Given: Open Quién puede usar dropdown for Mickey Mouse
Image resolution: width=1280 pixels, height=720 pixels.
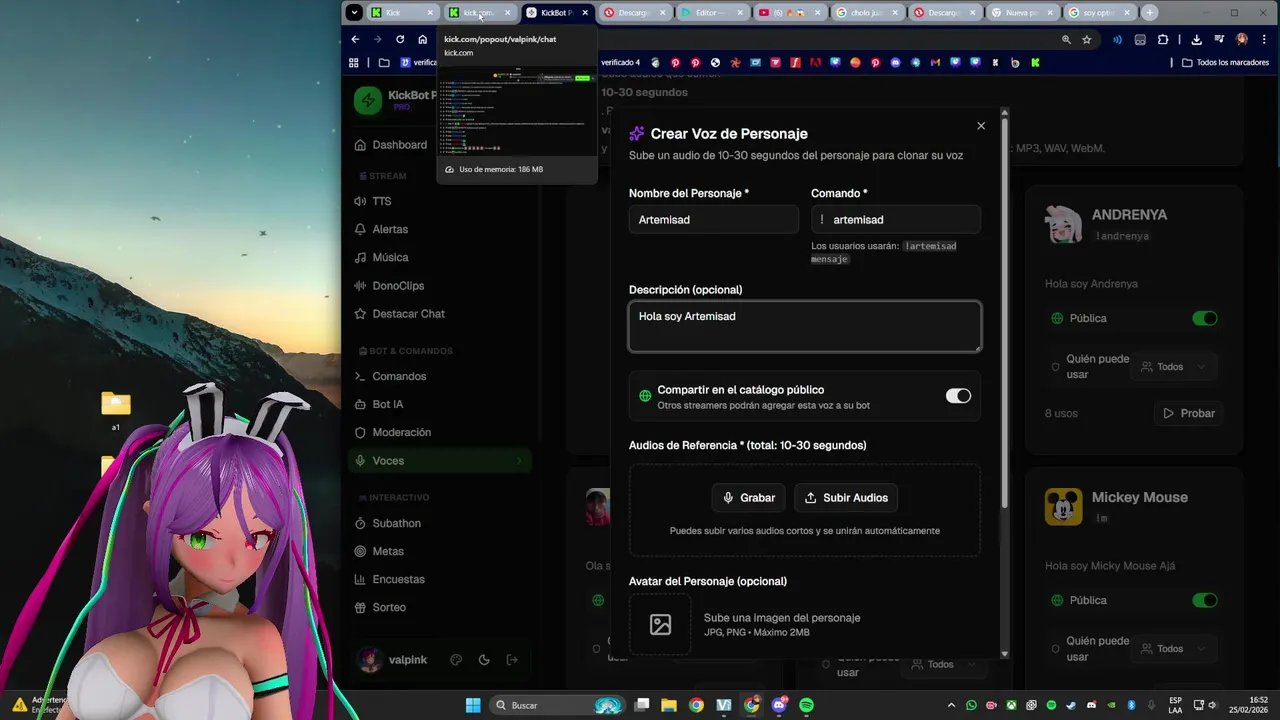Looking at the screenshot, I should point(1175,649).
